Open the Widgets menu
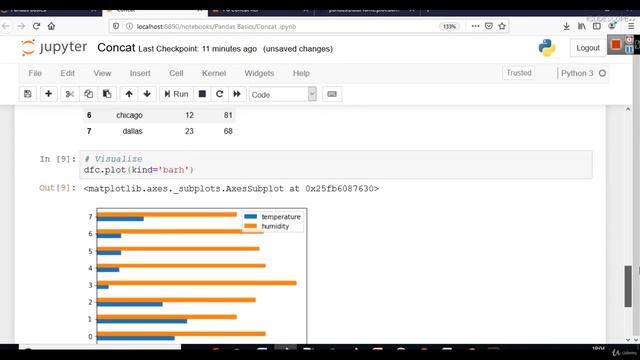The height and width of the screenshot is (360, 640). click(259, 73)
